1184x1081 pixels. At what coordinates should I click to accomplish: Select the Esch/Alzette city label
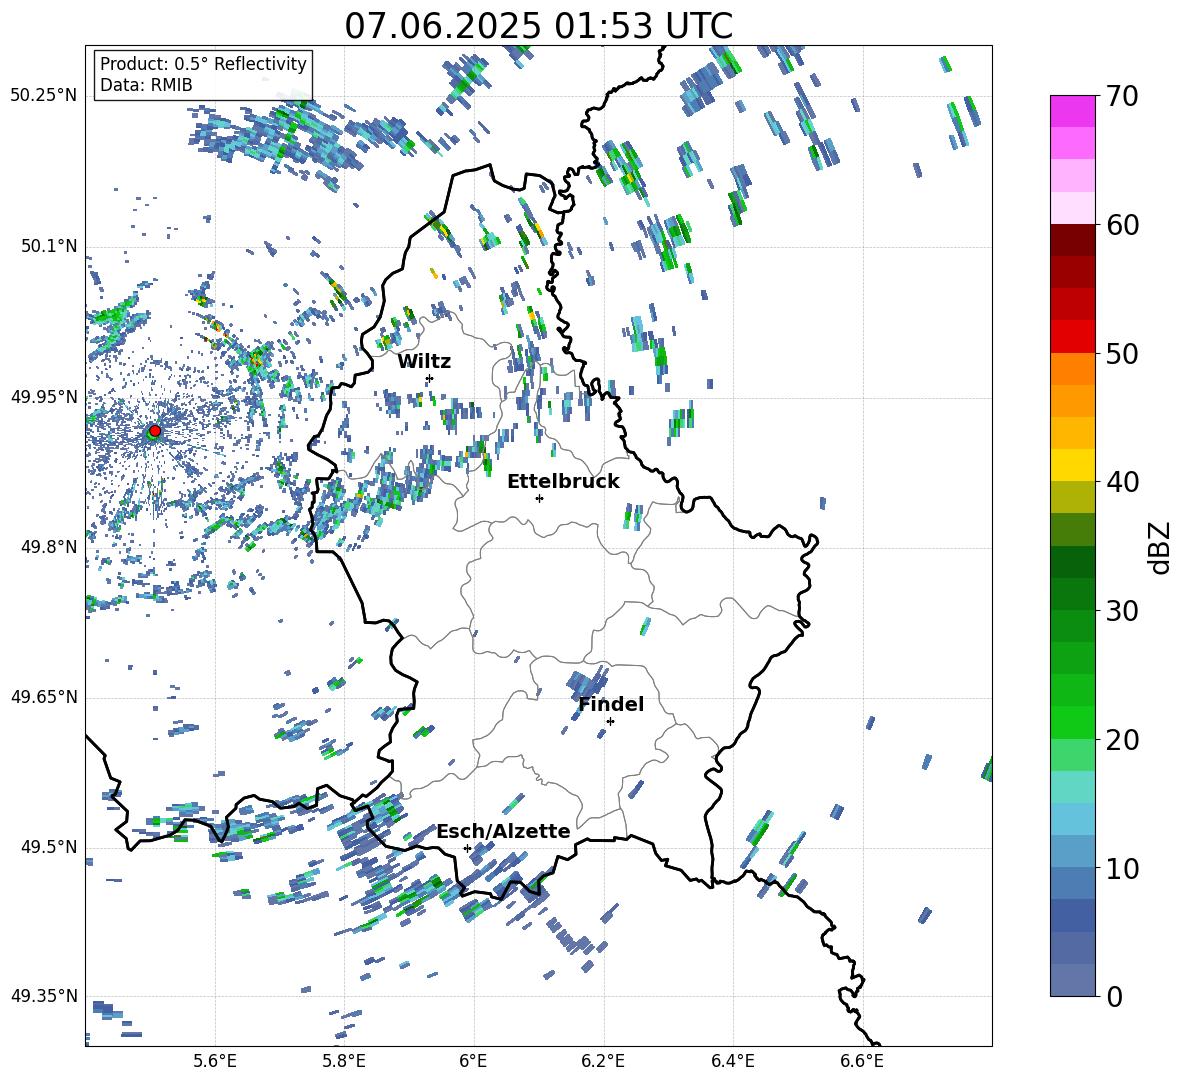pyautogui.click(x=503, y=832)
